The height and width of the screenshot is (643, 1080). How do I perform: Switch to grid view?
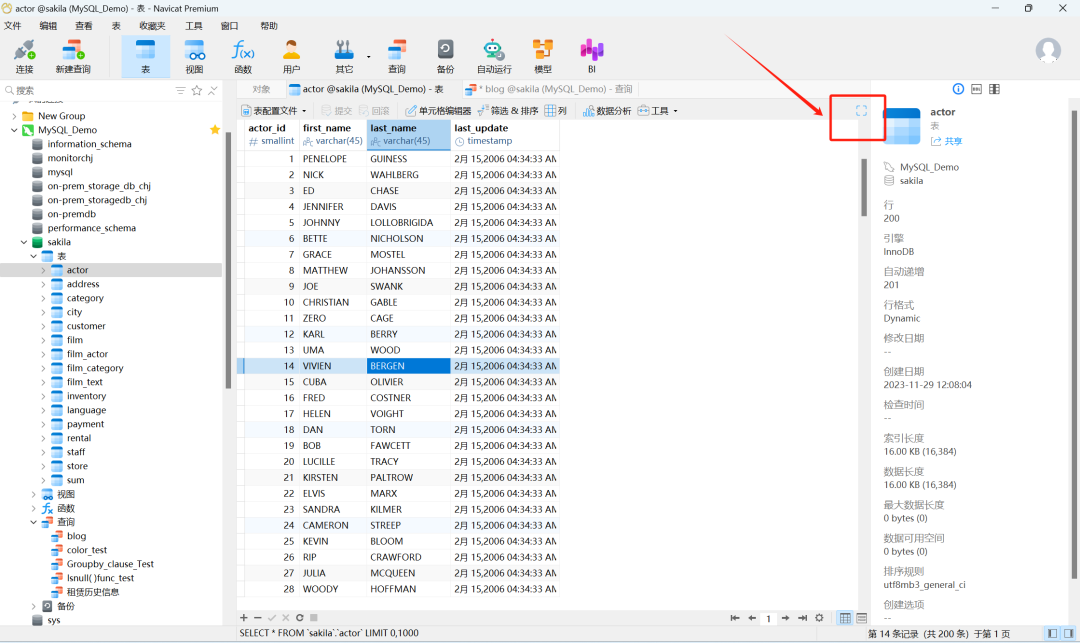click(845, 618)
